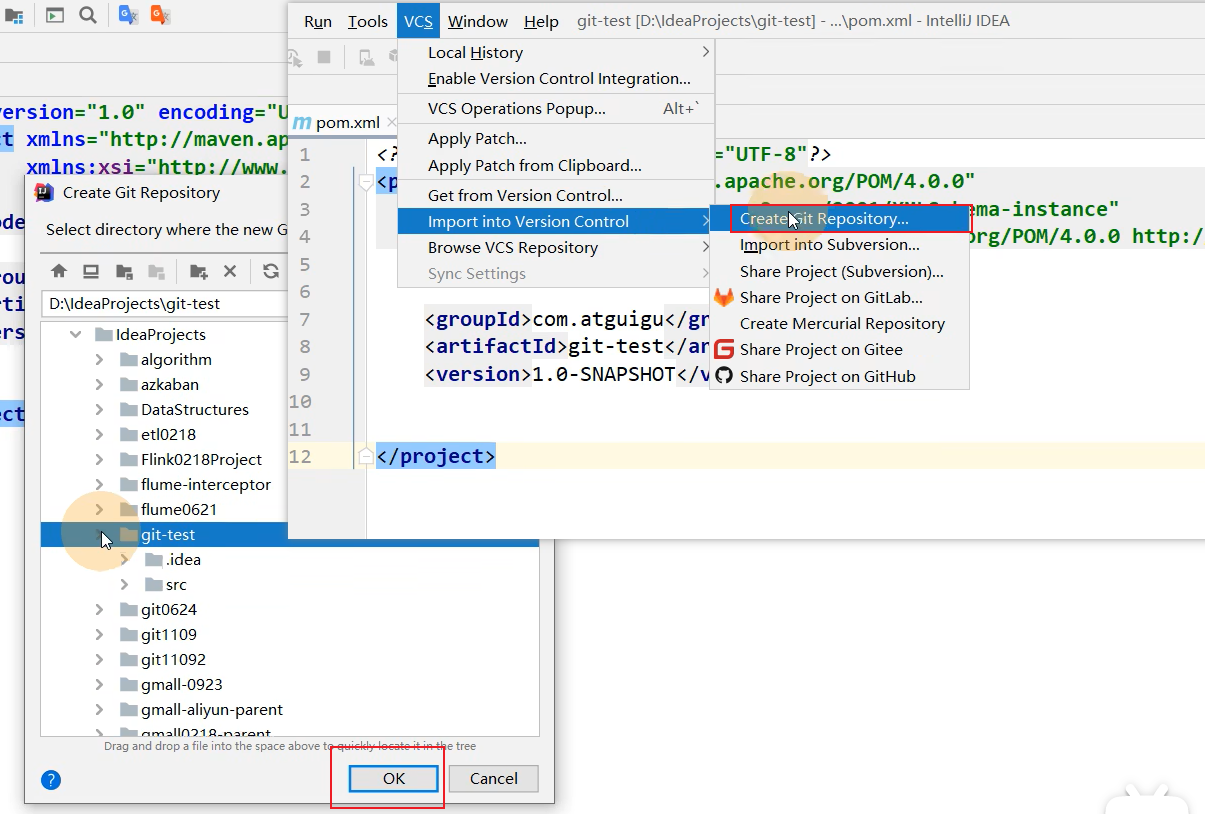Click the artifactId git-test code line

(x=567, y=347)
